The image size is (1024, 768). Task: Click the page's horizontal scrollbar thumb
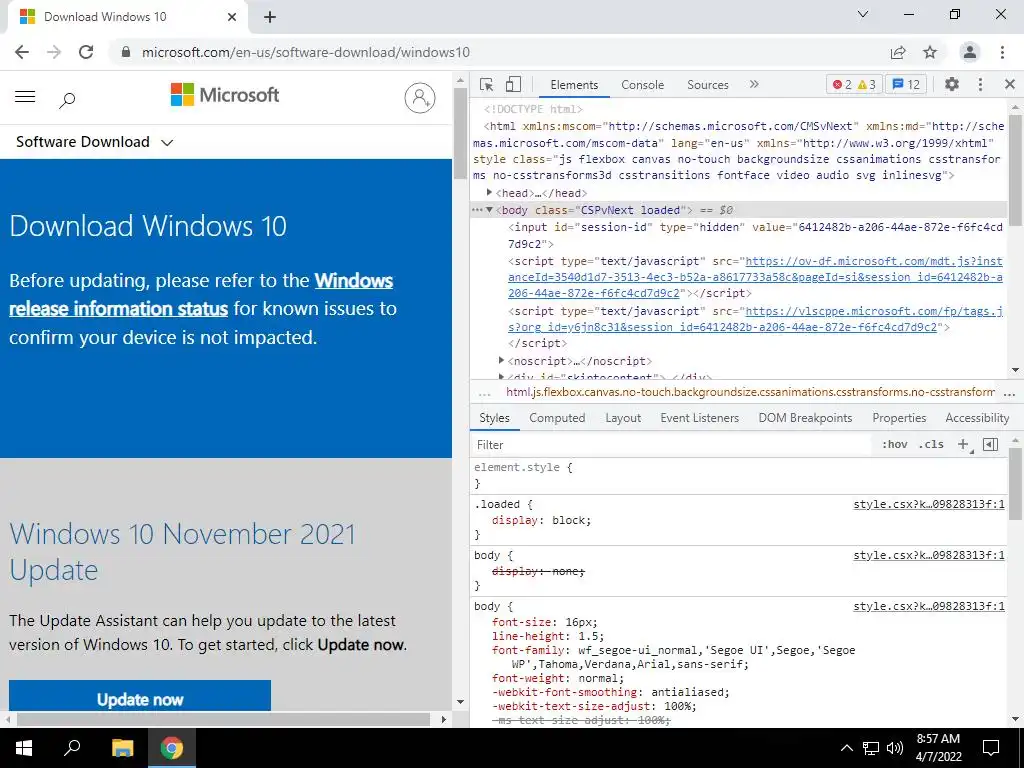pos(223,720)
